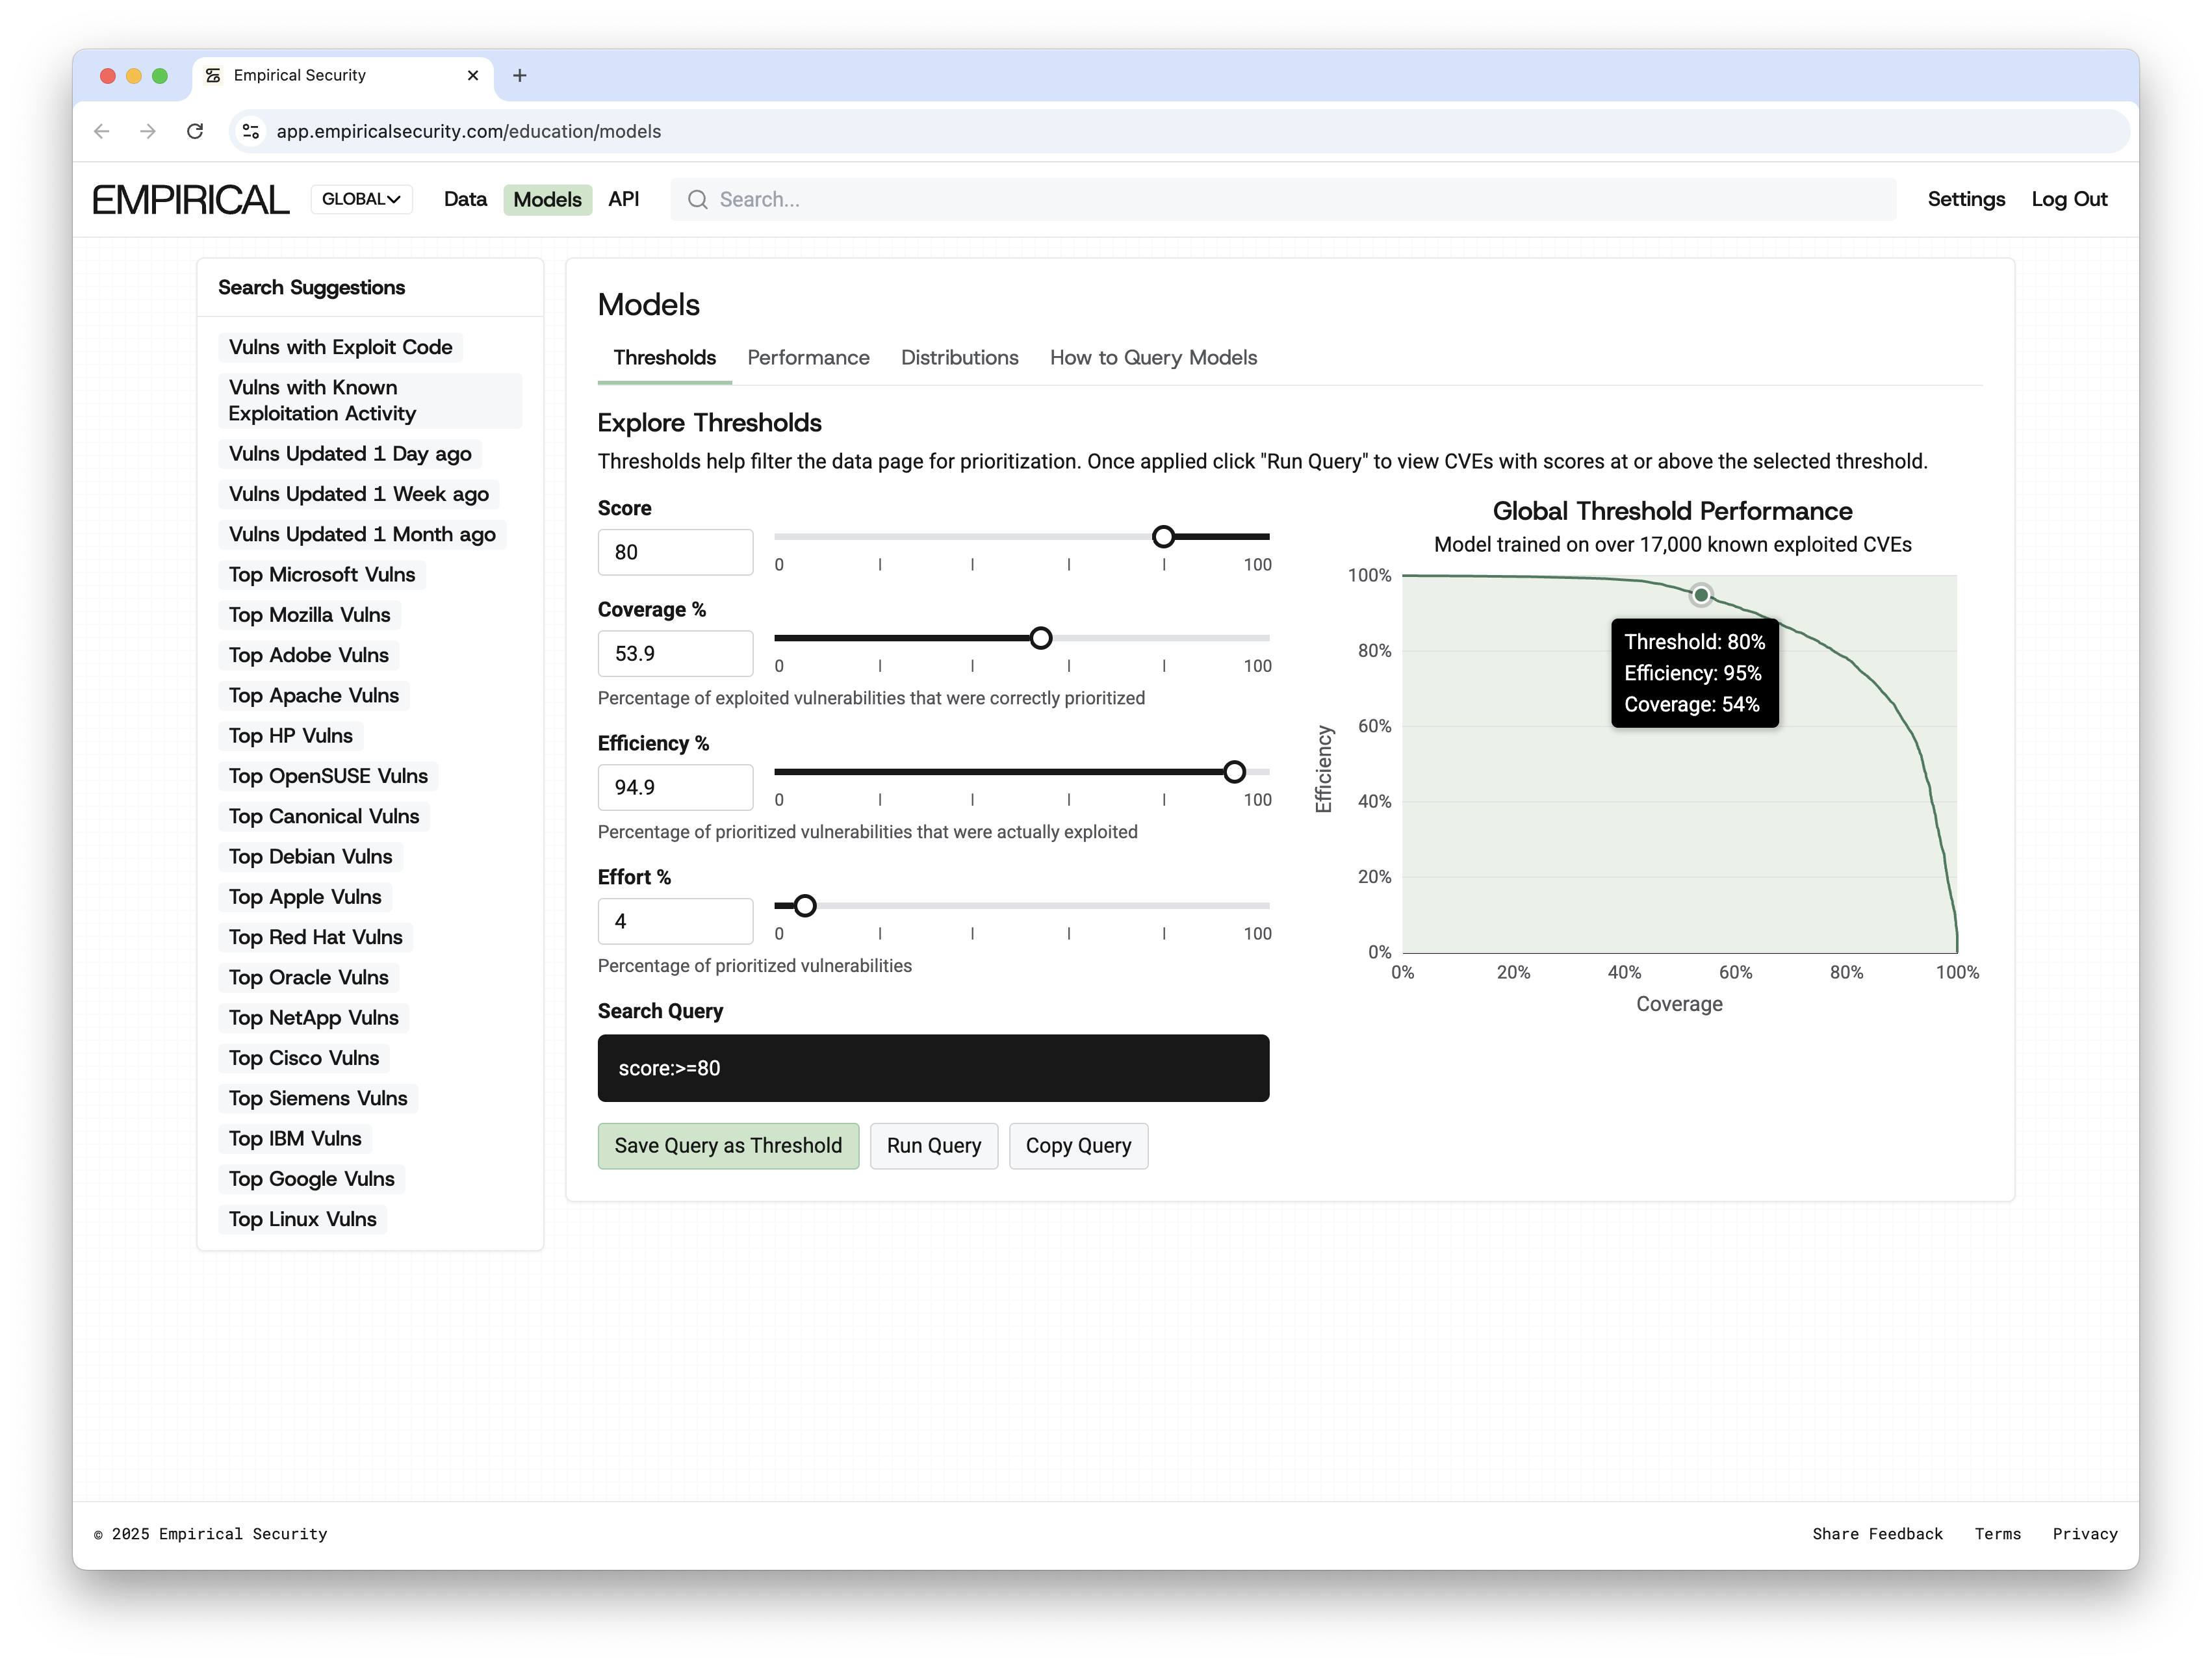This screenshot has height=1666, width=2212.
Task: Click the browser reload icon
Action: pos(195,131)
